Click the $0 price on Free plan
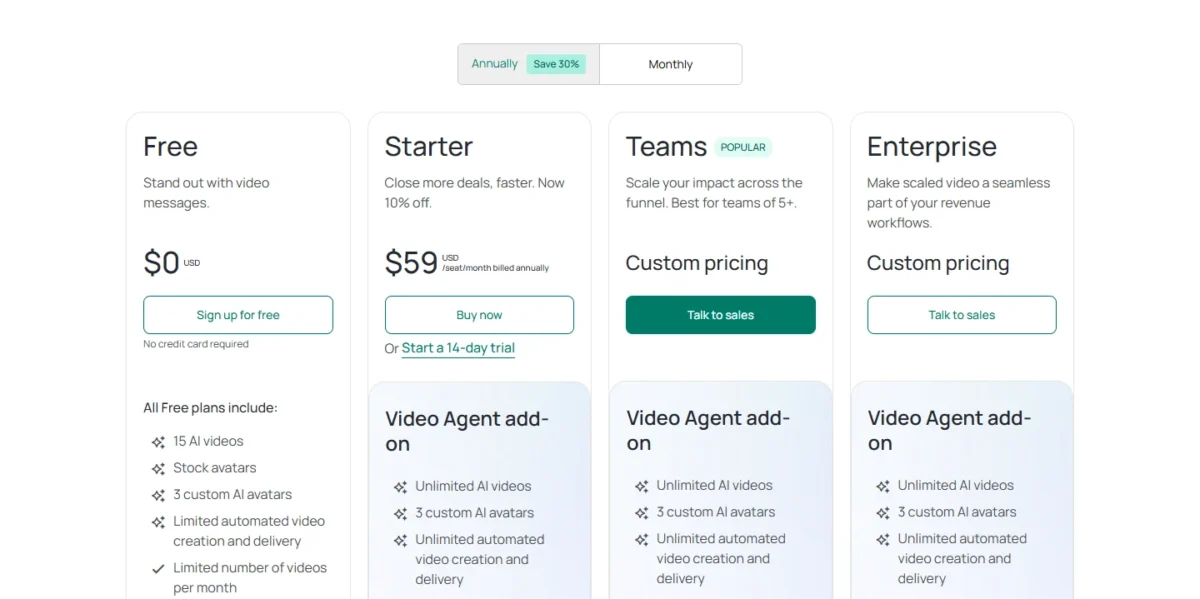1200x599 pixels. pos(162,263)
